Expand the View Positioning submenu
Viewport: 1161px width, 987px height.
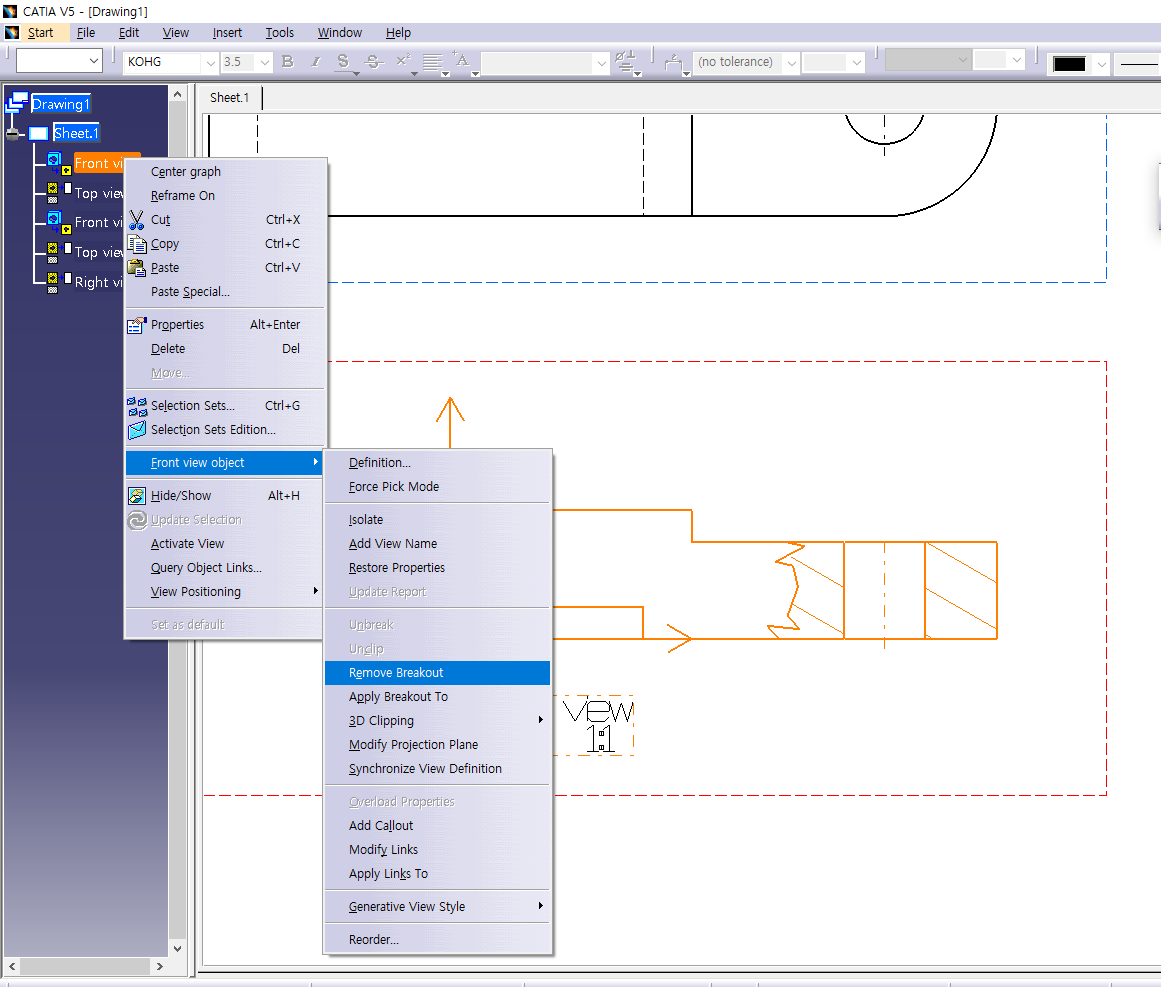[x=225, y=592]
